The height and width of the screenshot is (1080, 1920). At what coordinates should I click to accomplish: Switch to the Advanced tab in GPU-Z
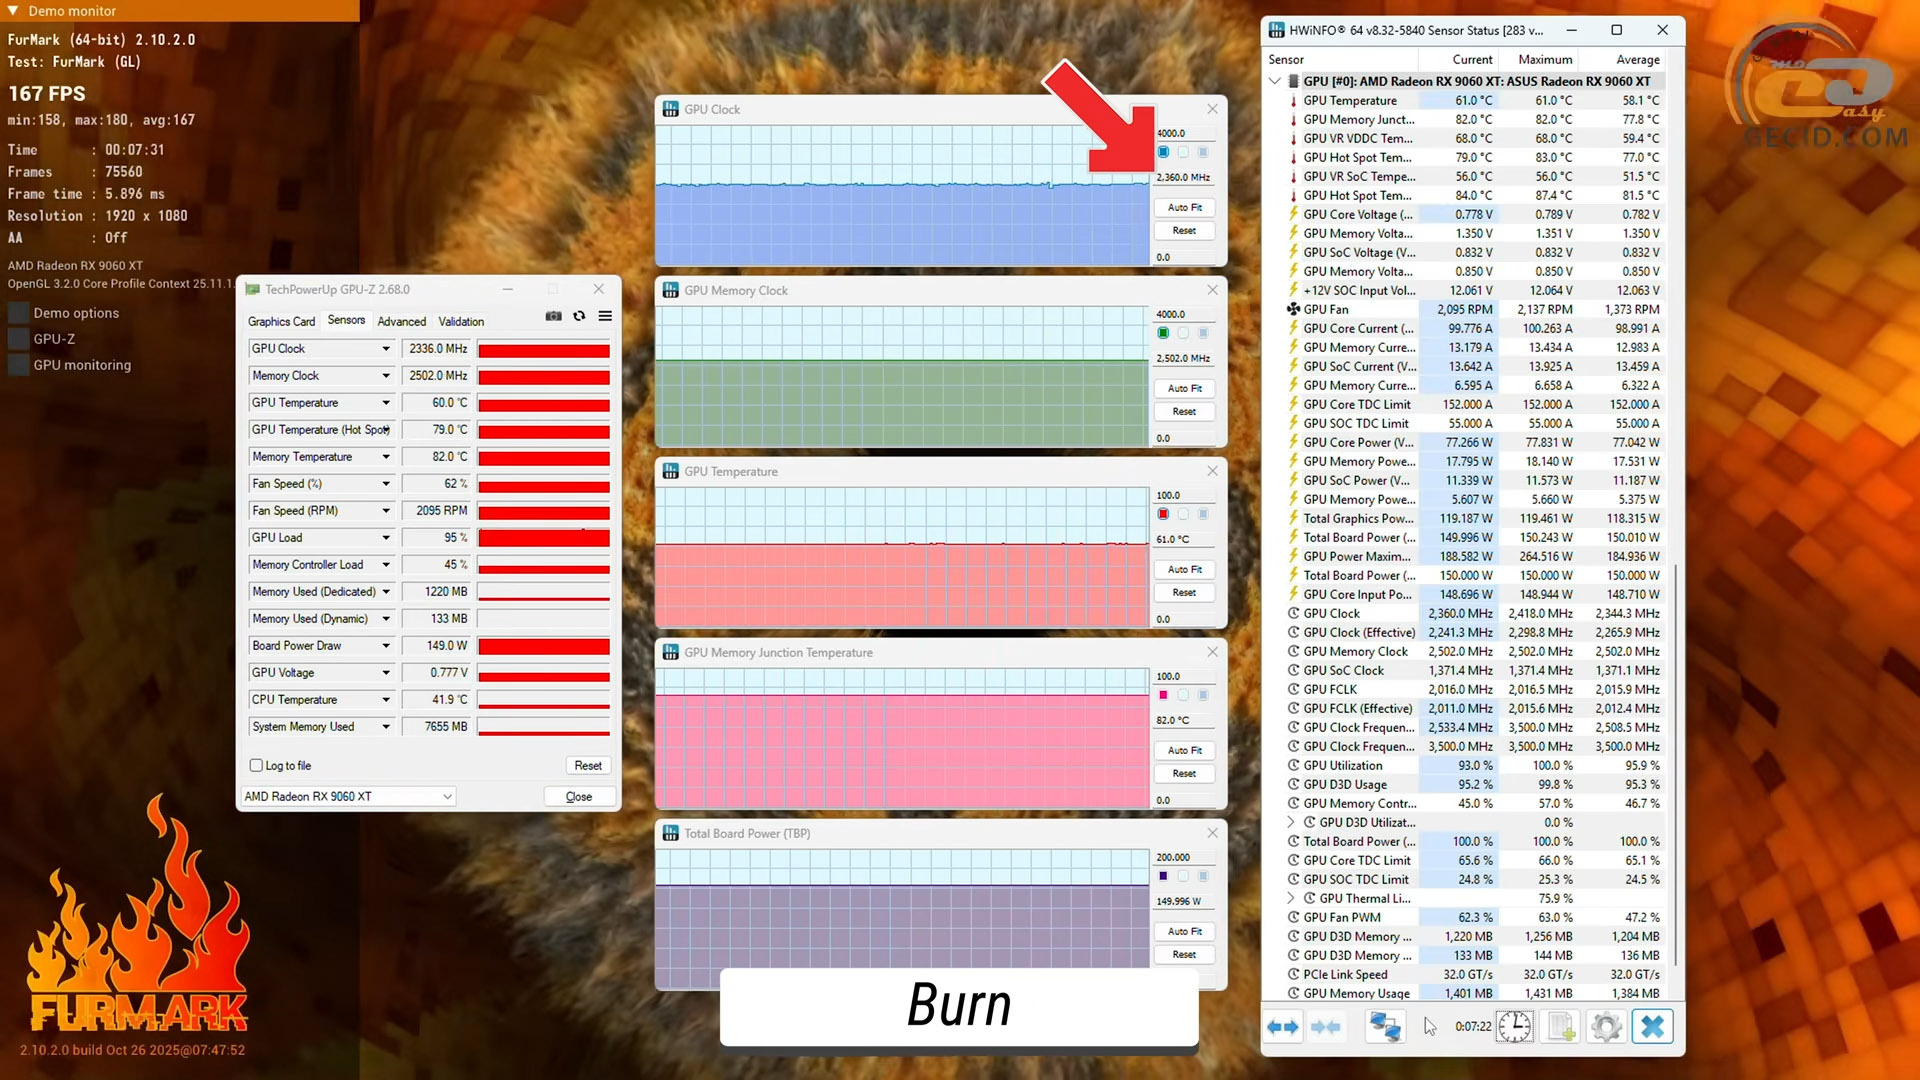[x=401, y=321]
